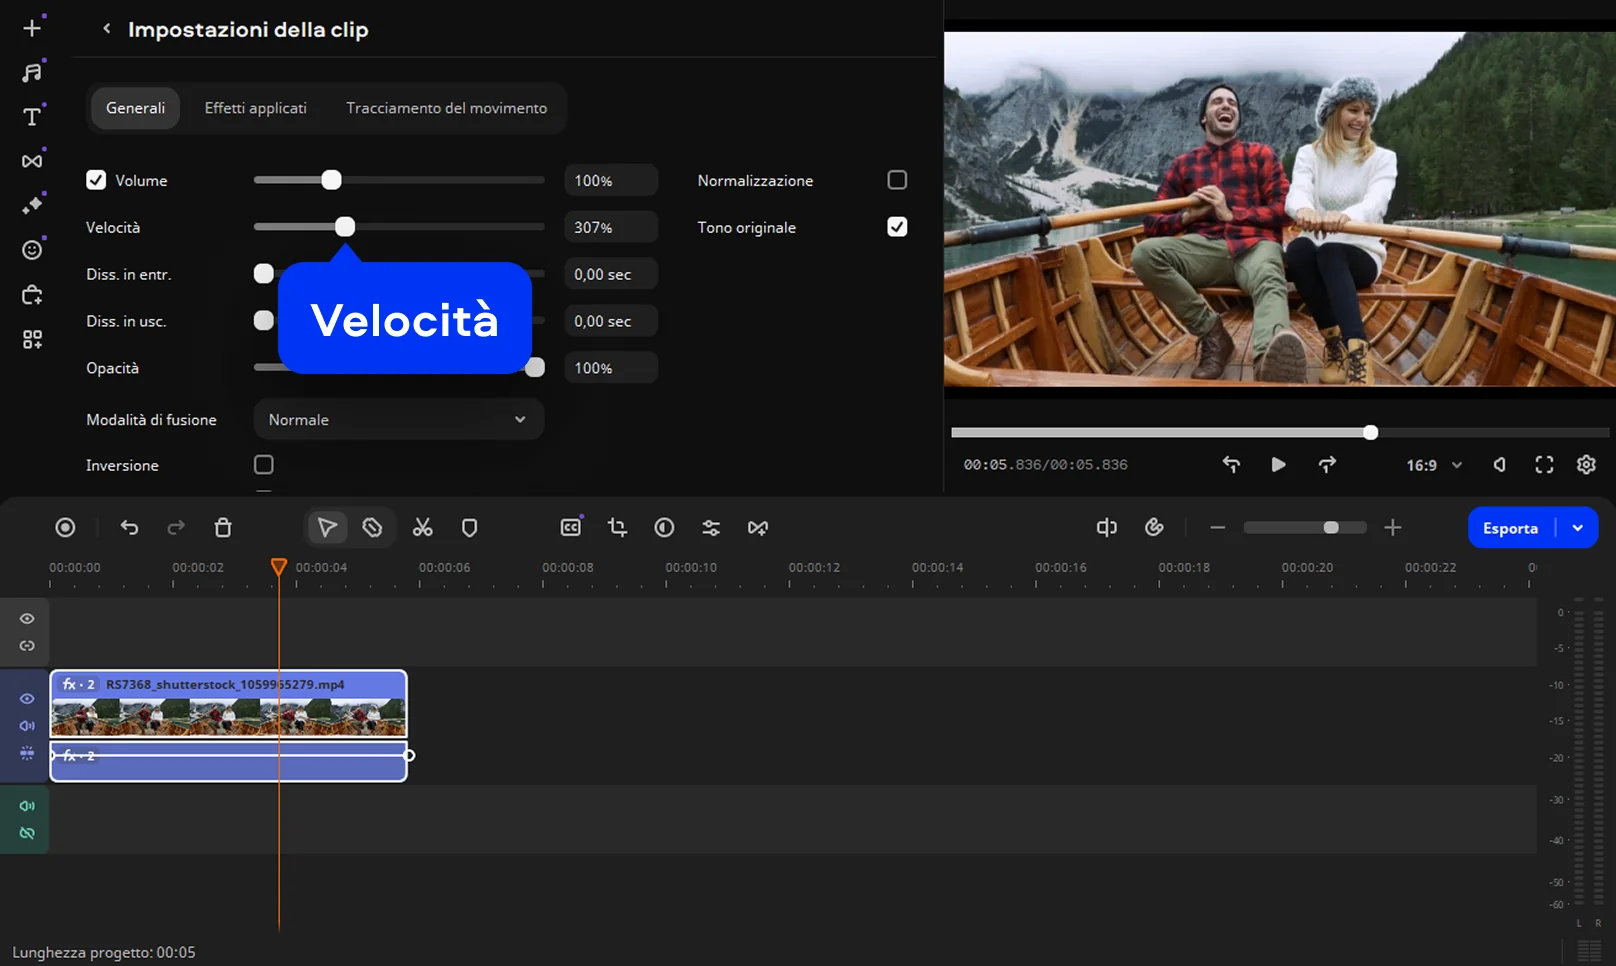Enable the Normalizzazione checkbox

pyautogui.click(x=897, y=180)
